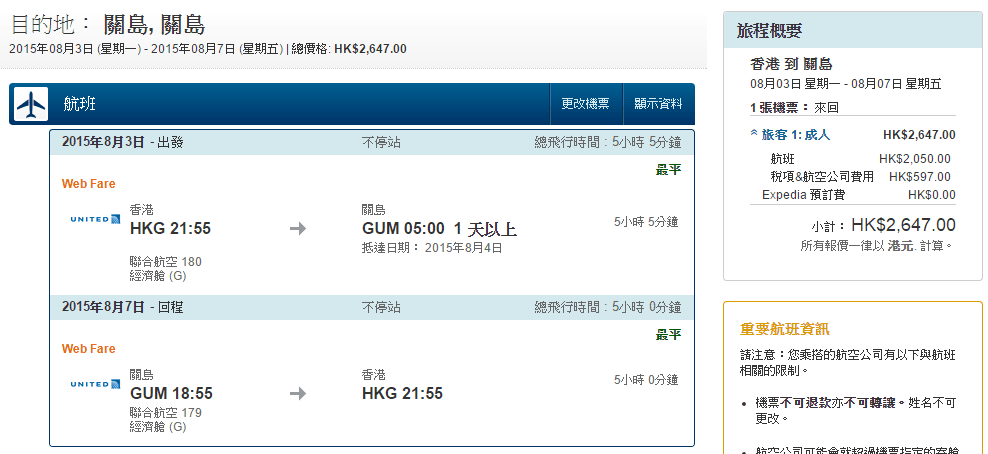Click the 1 天以上 arrival note

[x=485, y=230]
